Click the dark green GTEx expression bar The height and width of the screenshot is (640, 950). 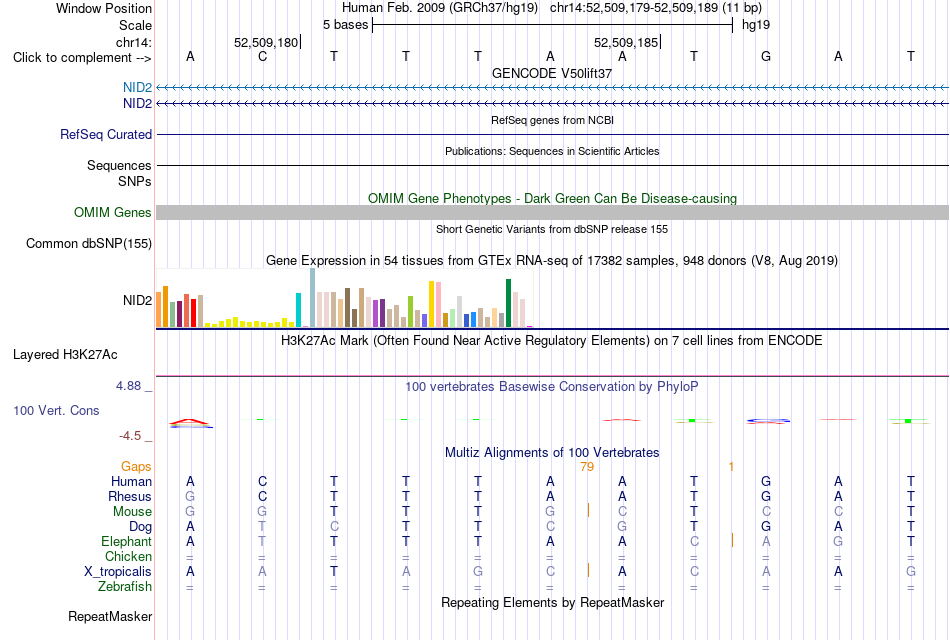click(x=508, y=303)
